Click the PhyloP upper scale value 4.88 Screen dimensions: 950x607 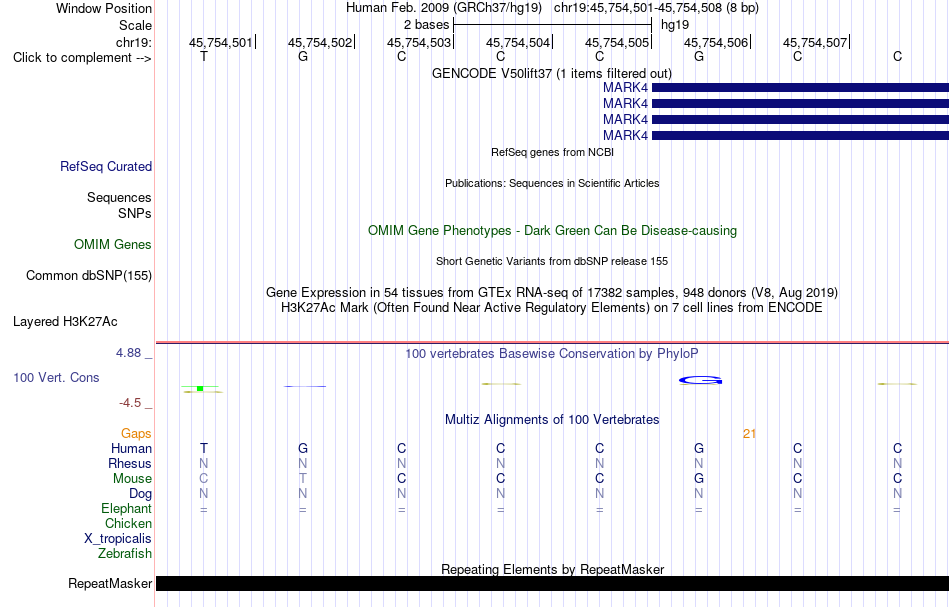128,353
